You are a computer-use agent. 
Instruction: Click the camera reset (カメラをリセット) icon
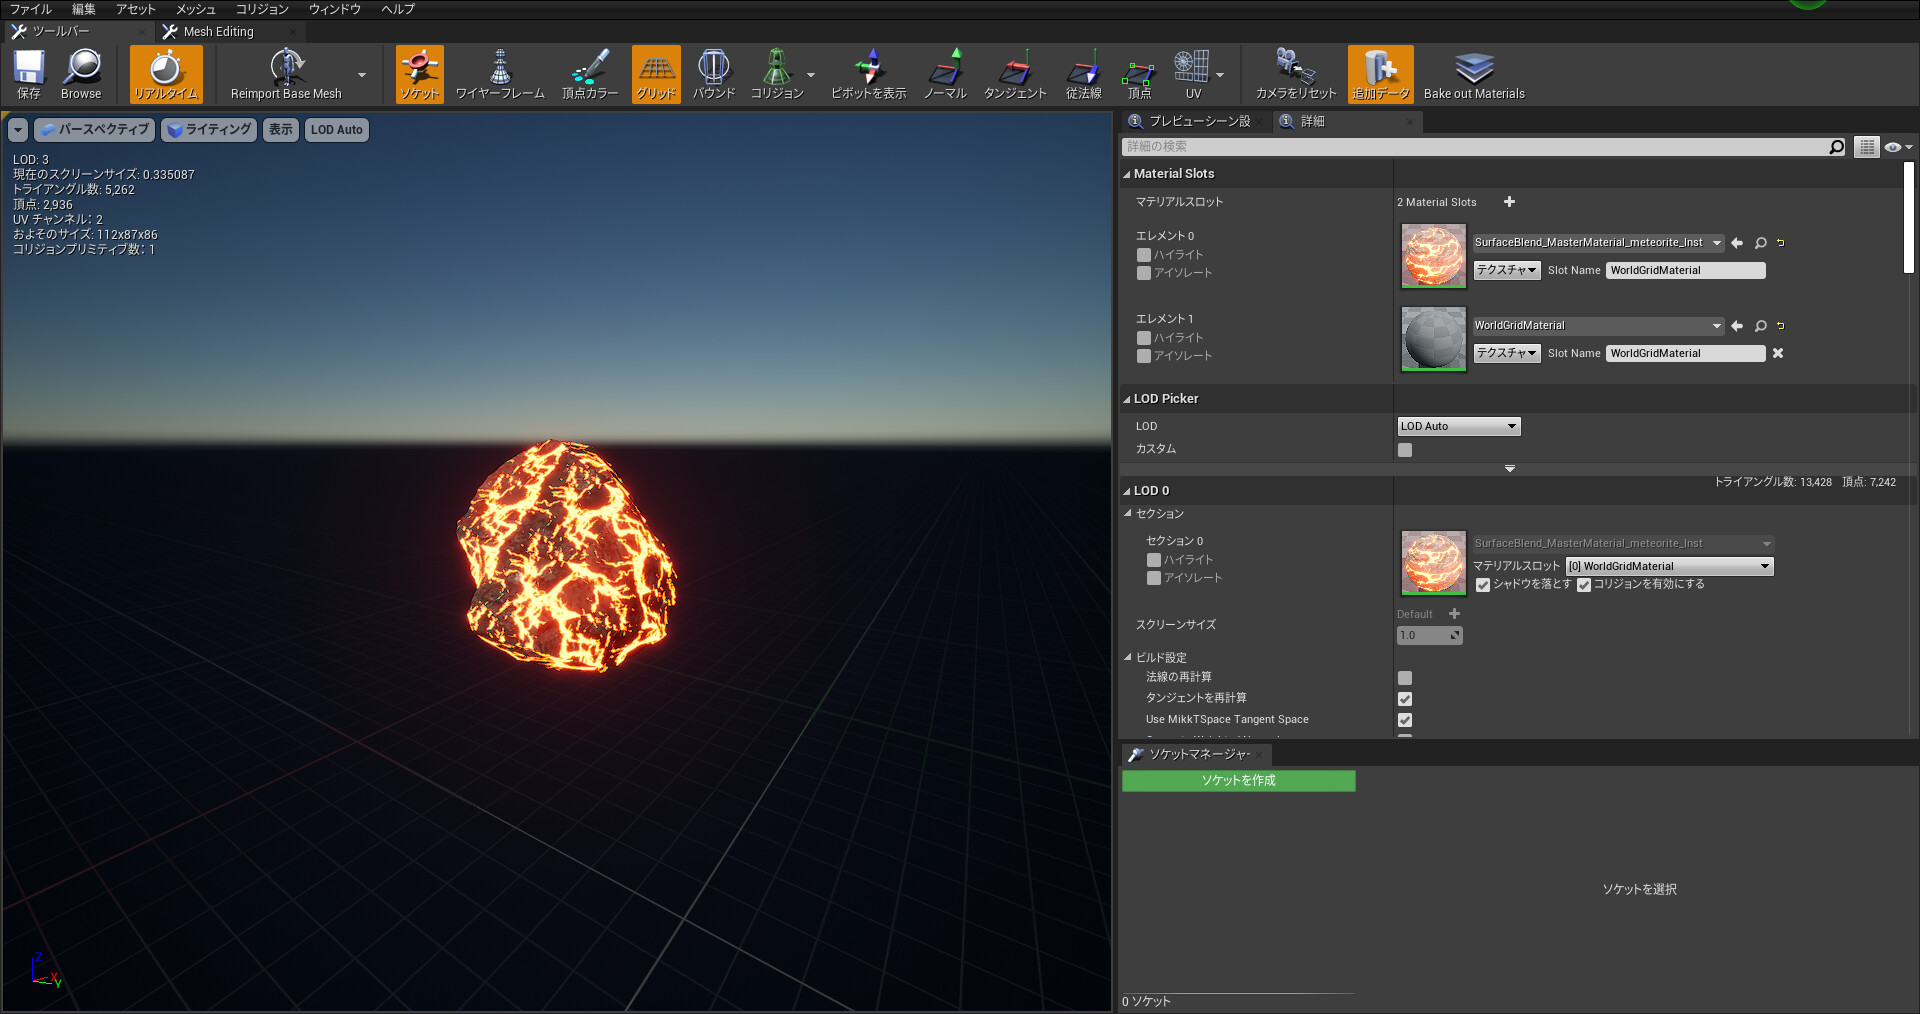click(1295, 74)
